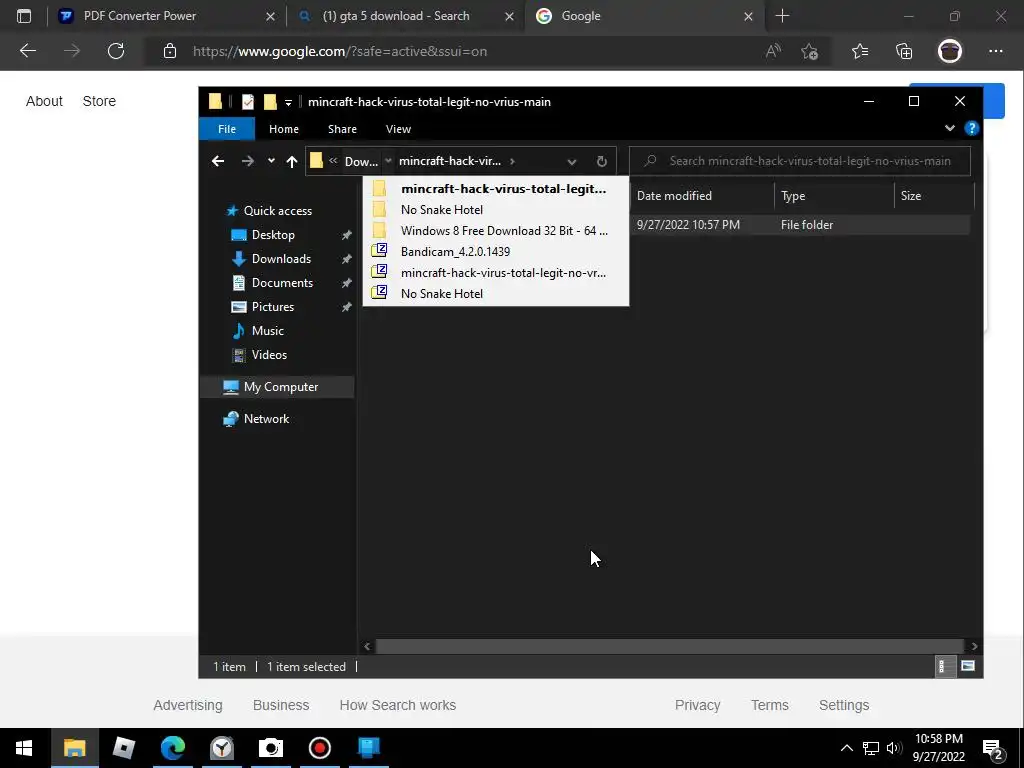Open recent locations dropdown in Explorer
The image size is (1024, 768).
pos(271,161)
